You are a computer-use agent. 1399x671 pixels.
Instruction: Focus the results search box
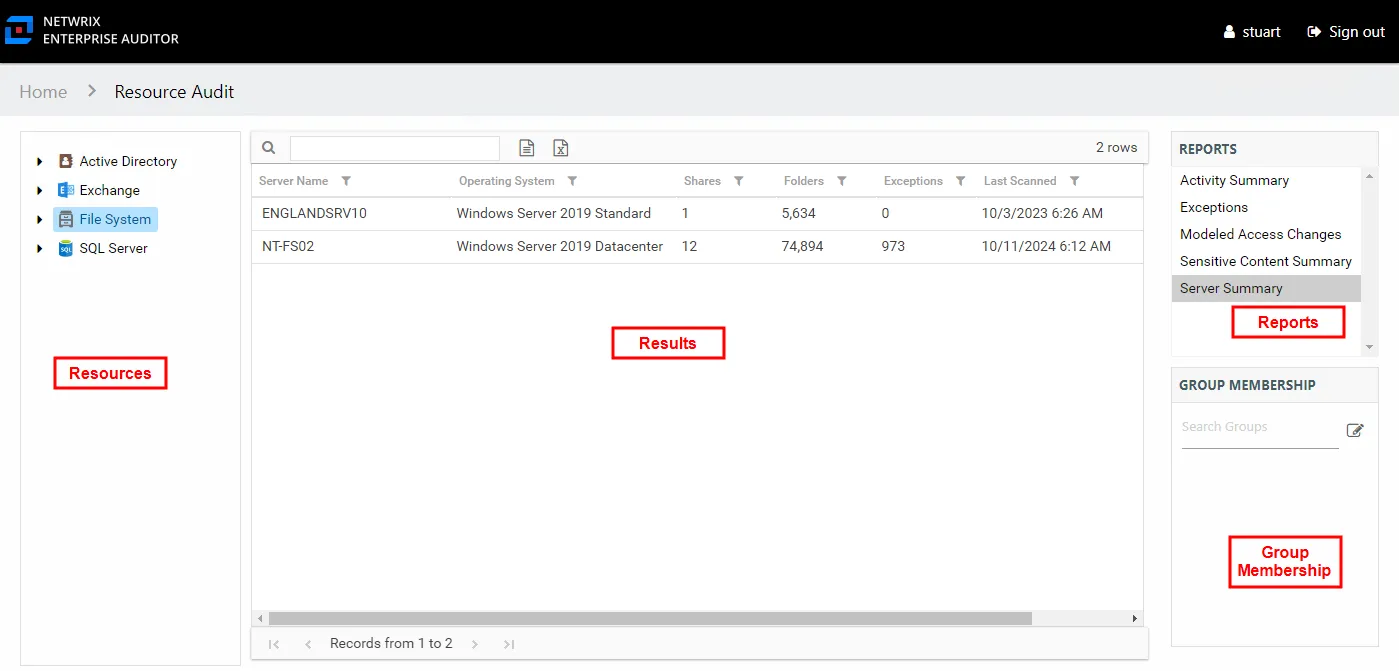[395, 148]
